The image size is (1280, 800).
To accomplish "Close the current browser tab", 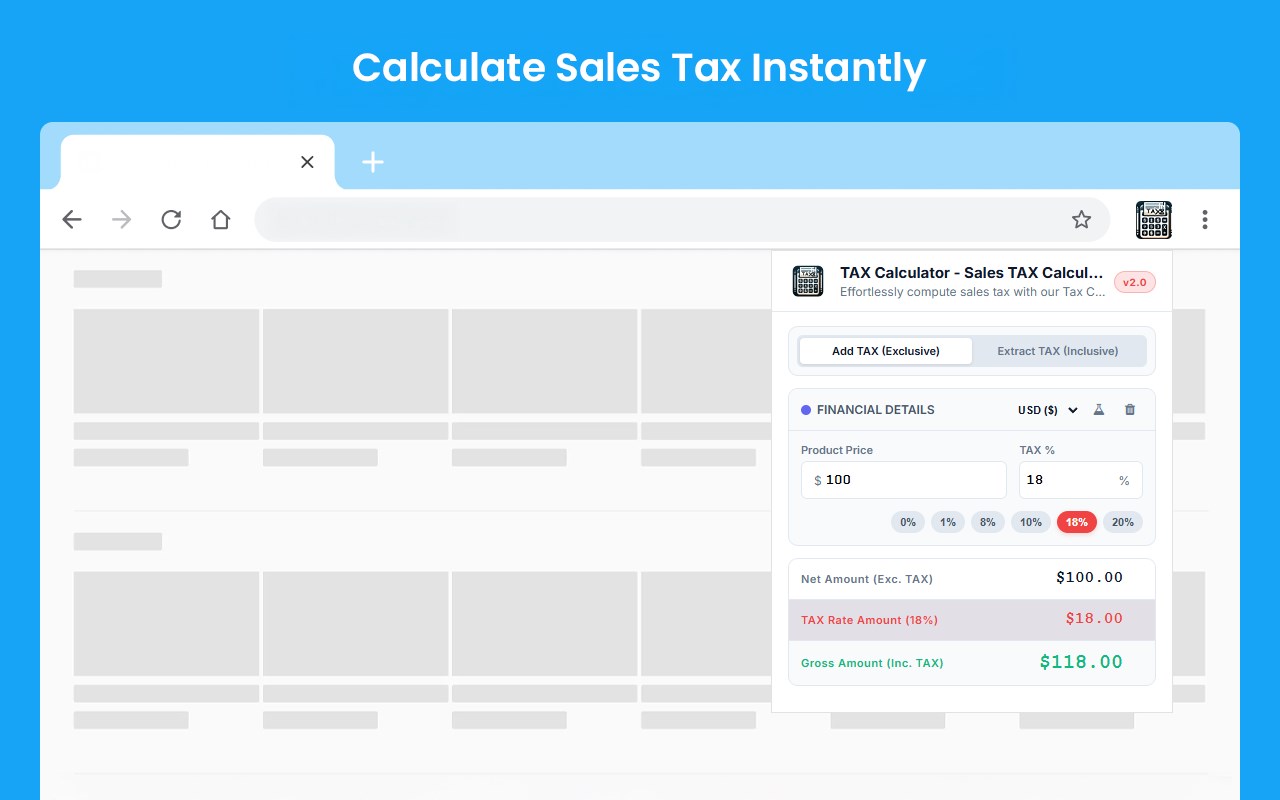I will tap(307, 162).
